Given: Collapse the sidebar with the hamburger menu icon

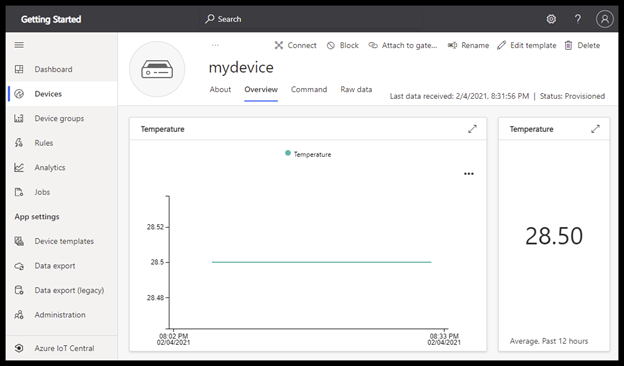Looking at the screenshot, I should [x=19, y=45].
